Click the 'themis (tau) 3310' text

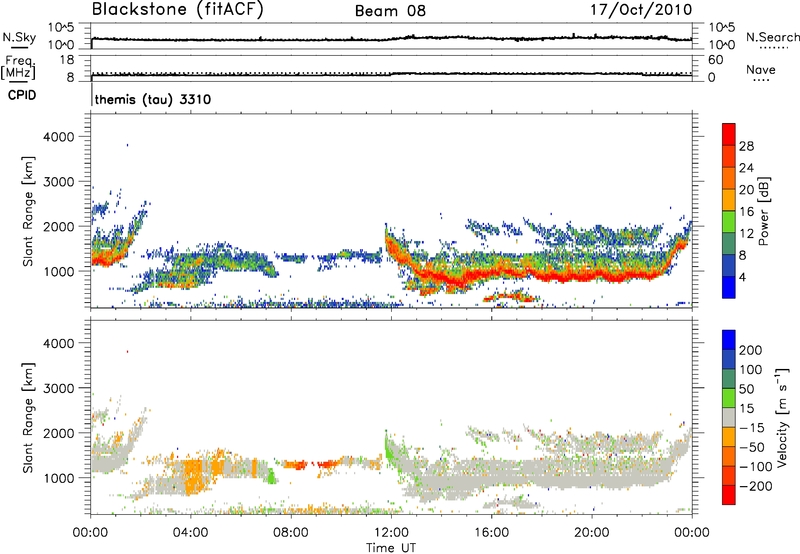(x=153, y=99)
